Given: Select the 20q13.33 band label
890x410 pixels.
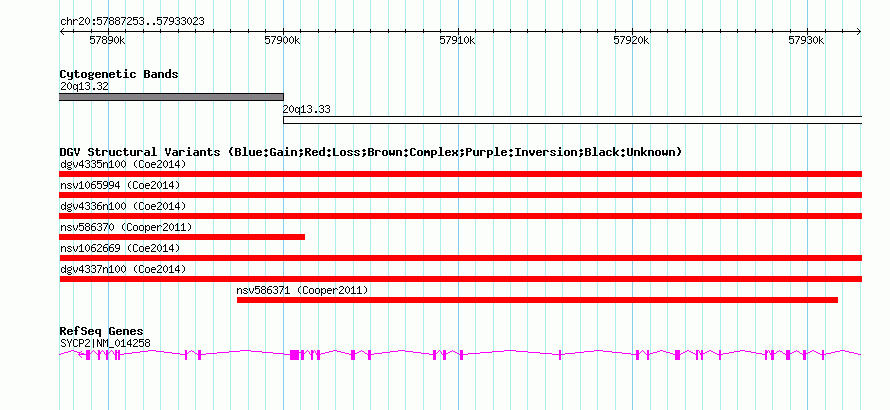Looking at the screenshot, I should (x=307, y=110).
